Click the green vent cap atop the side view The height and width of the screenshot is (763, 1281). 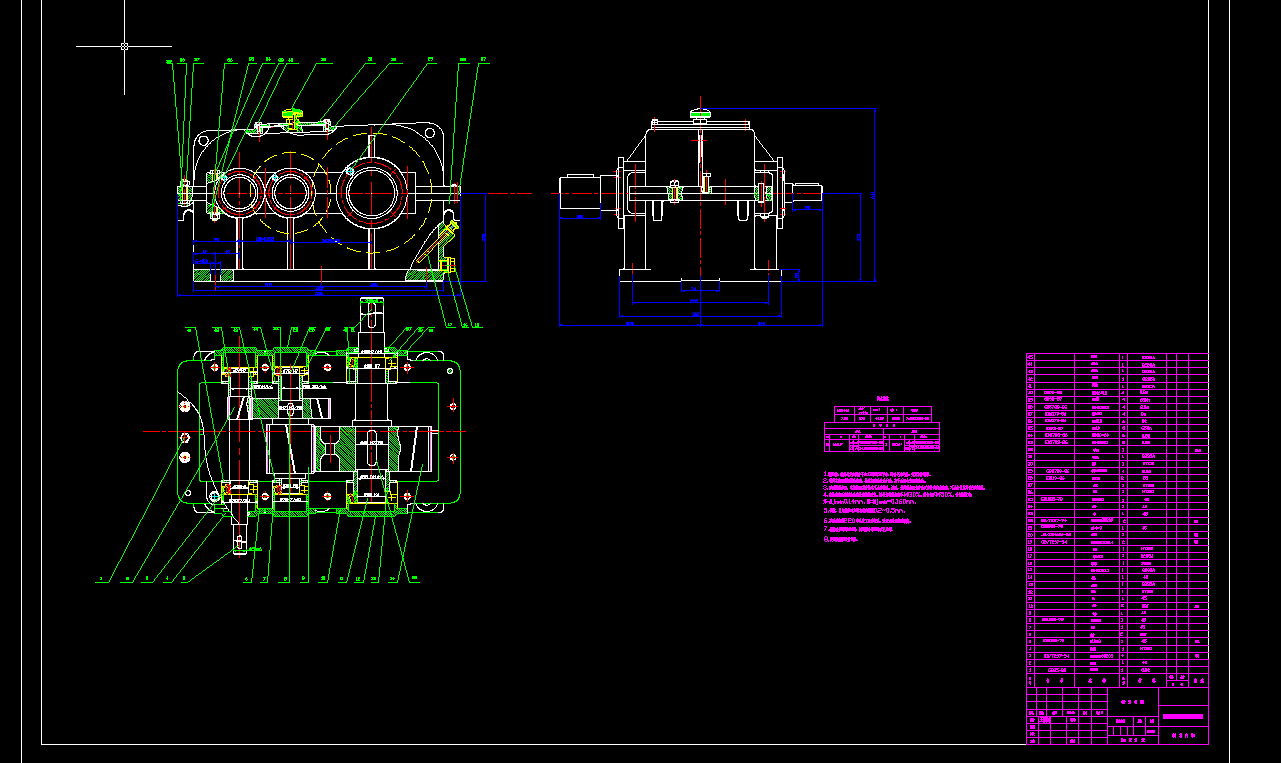(x=701, y=113)
